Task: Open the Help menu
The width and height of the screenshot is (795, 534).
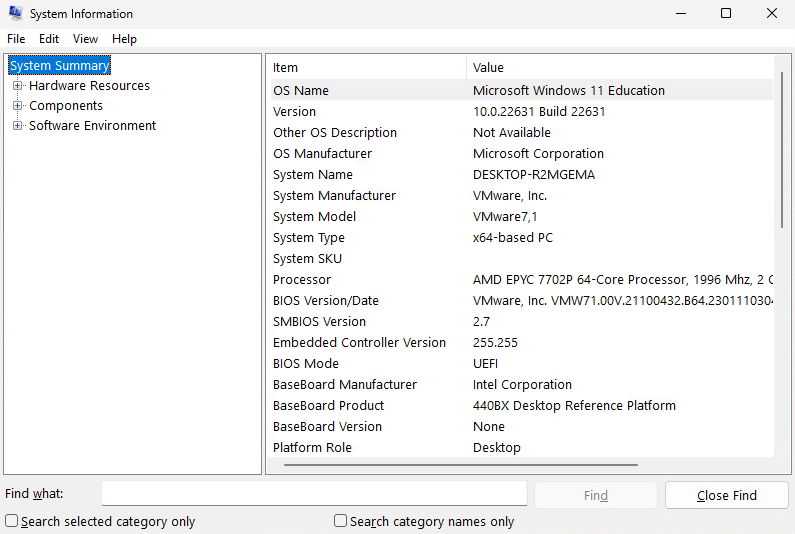Action: pos(124,39)
